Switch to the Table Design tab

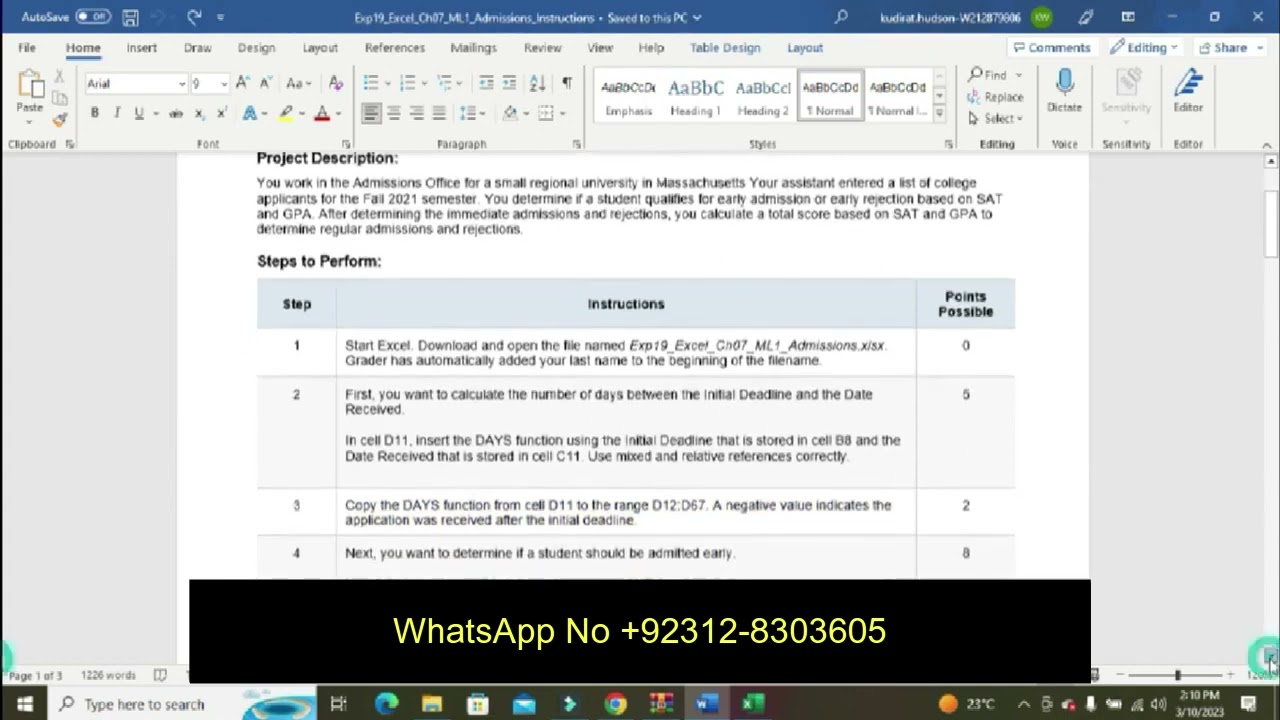pyautogui.click(x=725, y=47)
